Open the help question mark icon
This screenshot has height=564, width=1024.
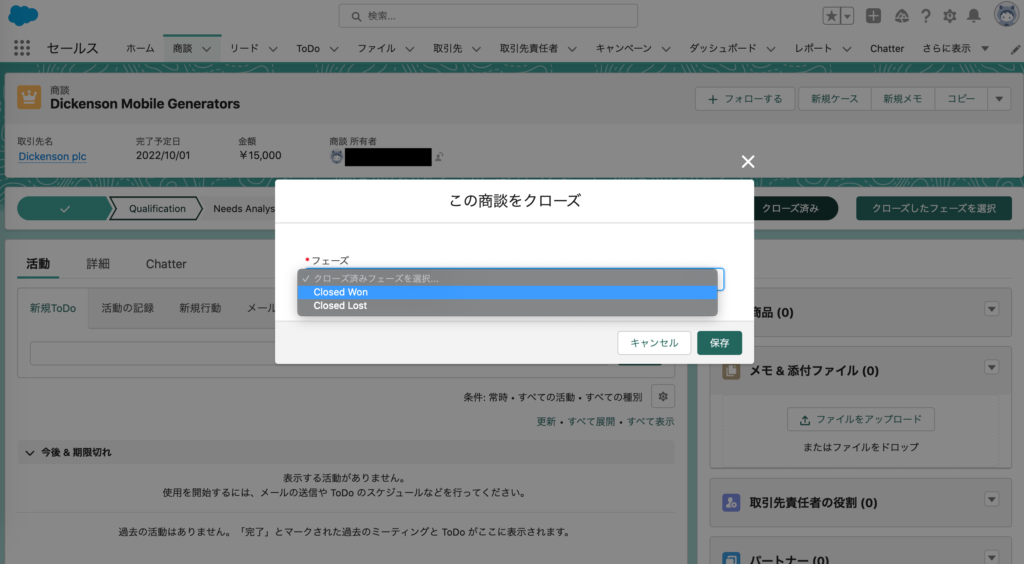(x=926, y=16)
